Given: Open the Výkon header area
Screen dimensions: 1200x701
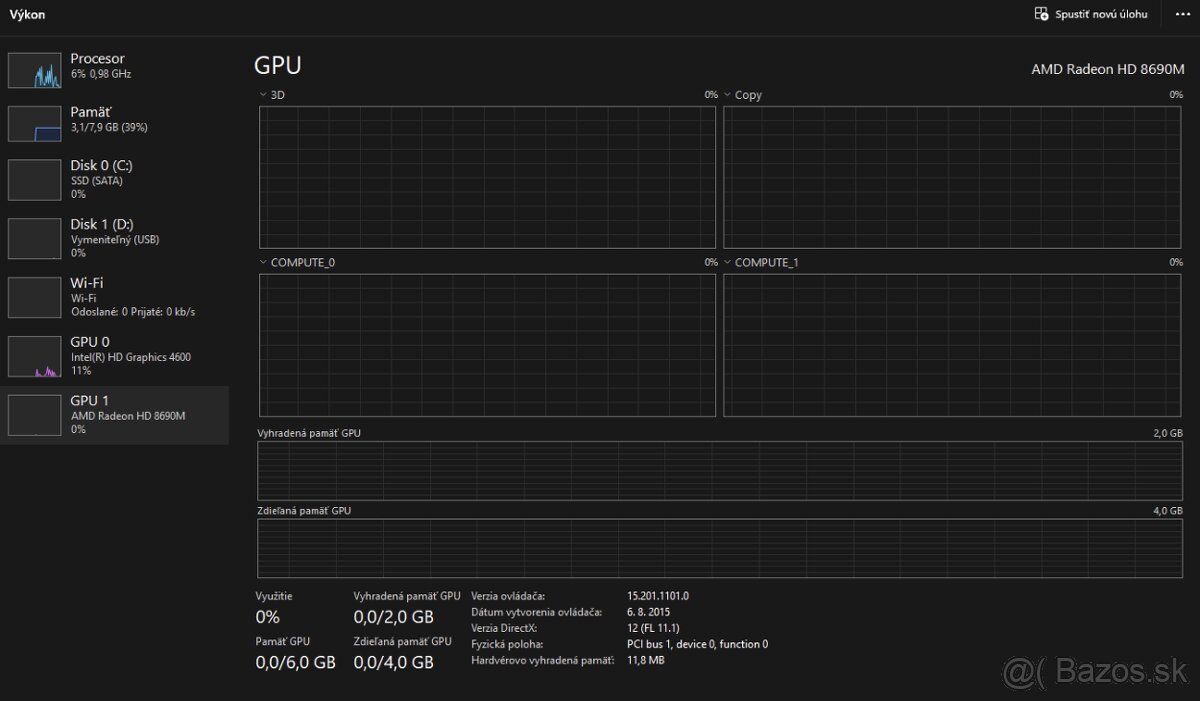Looking at the screenshot, I should click(27, 14).
